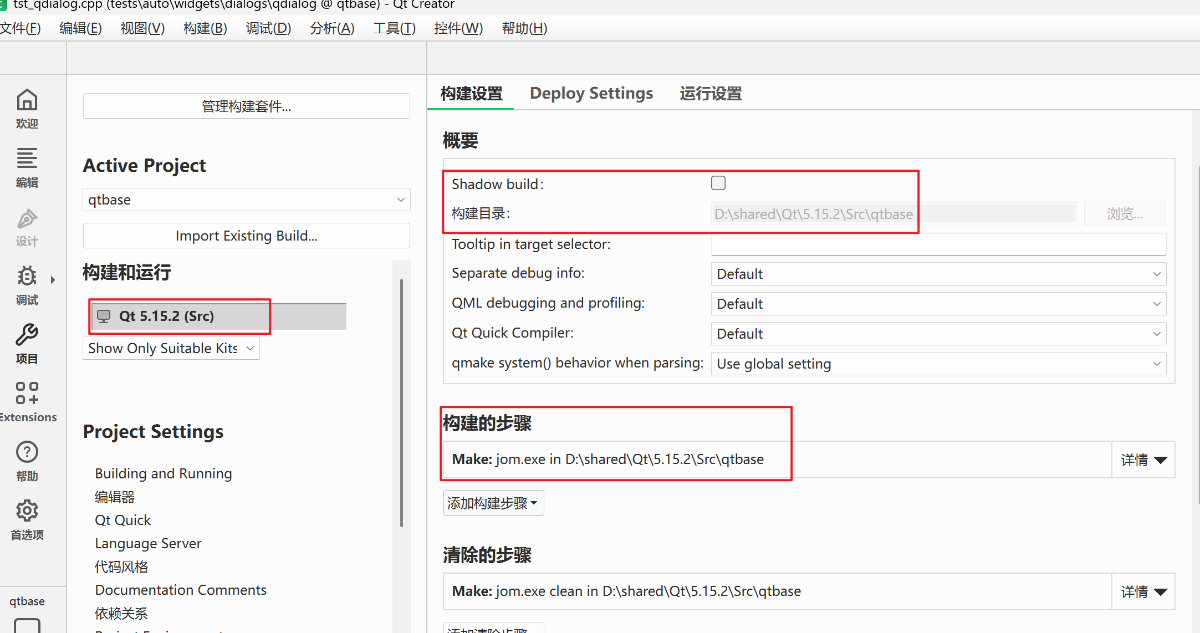Switch to the 运行设置 tab
This screenshot has height=633, width=1200.
tap(711, 93)
